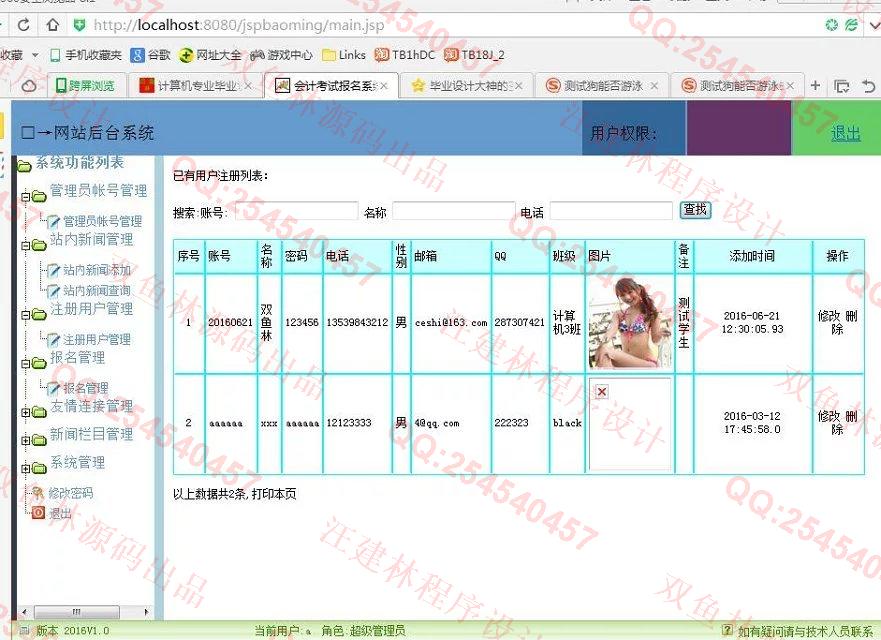Focus the 名称 search input field

coord(453,211)
